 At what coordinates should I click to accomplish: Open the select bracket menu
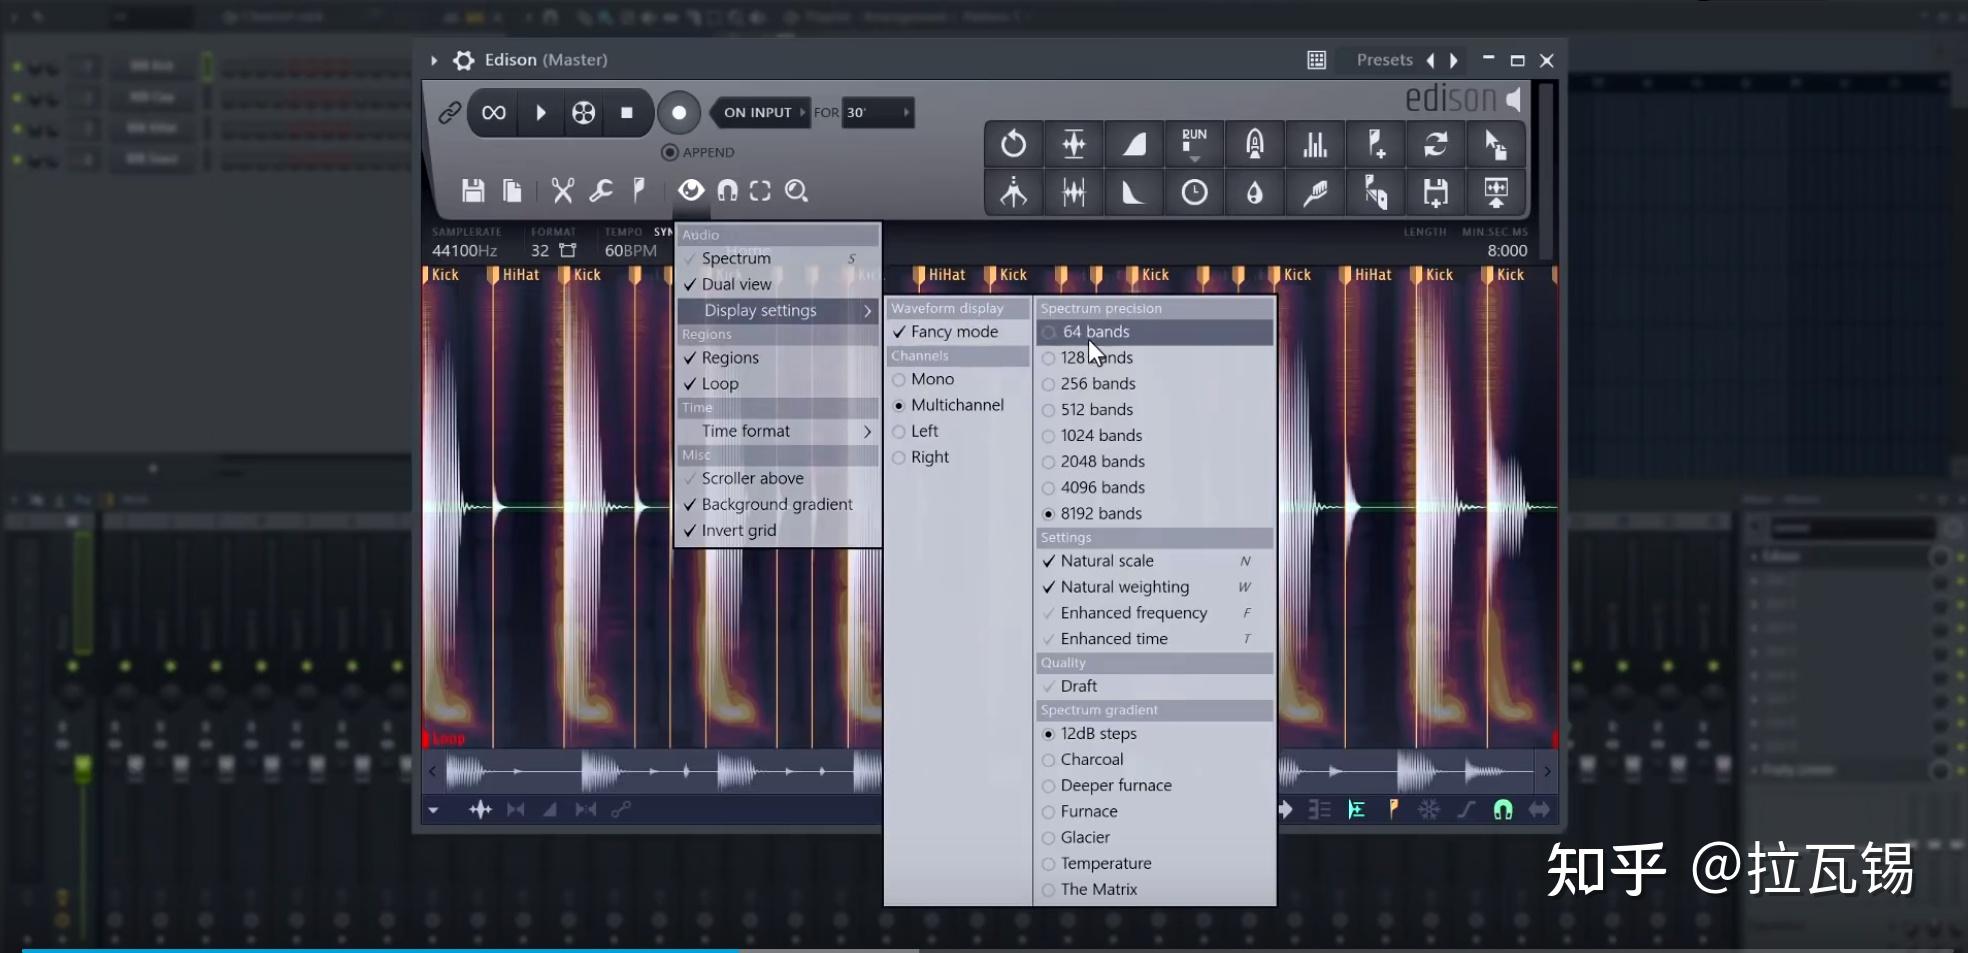[760, 191]
